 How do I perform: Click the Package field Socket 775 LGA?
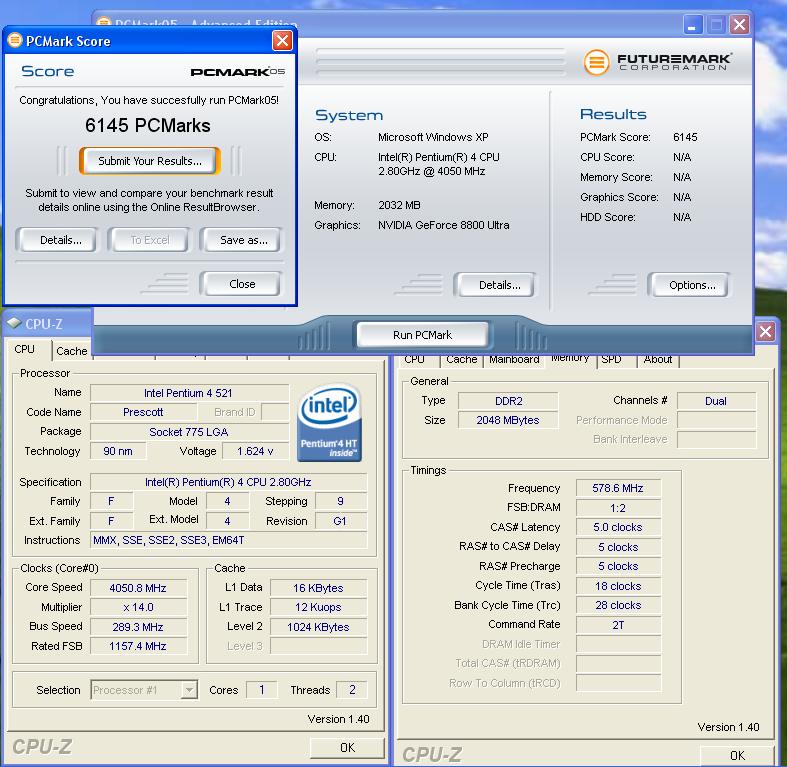point(189,432)
